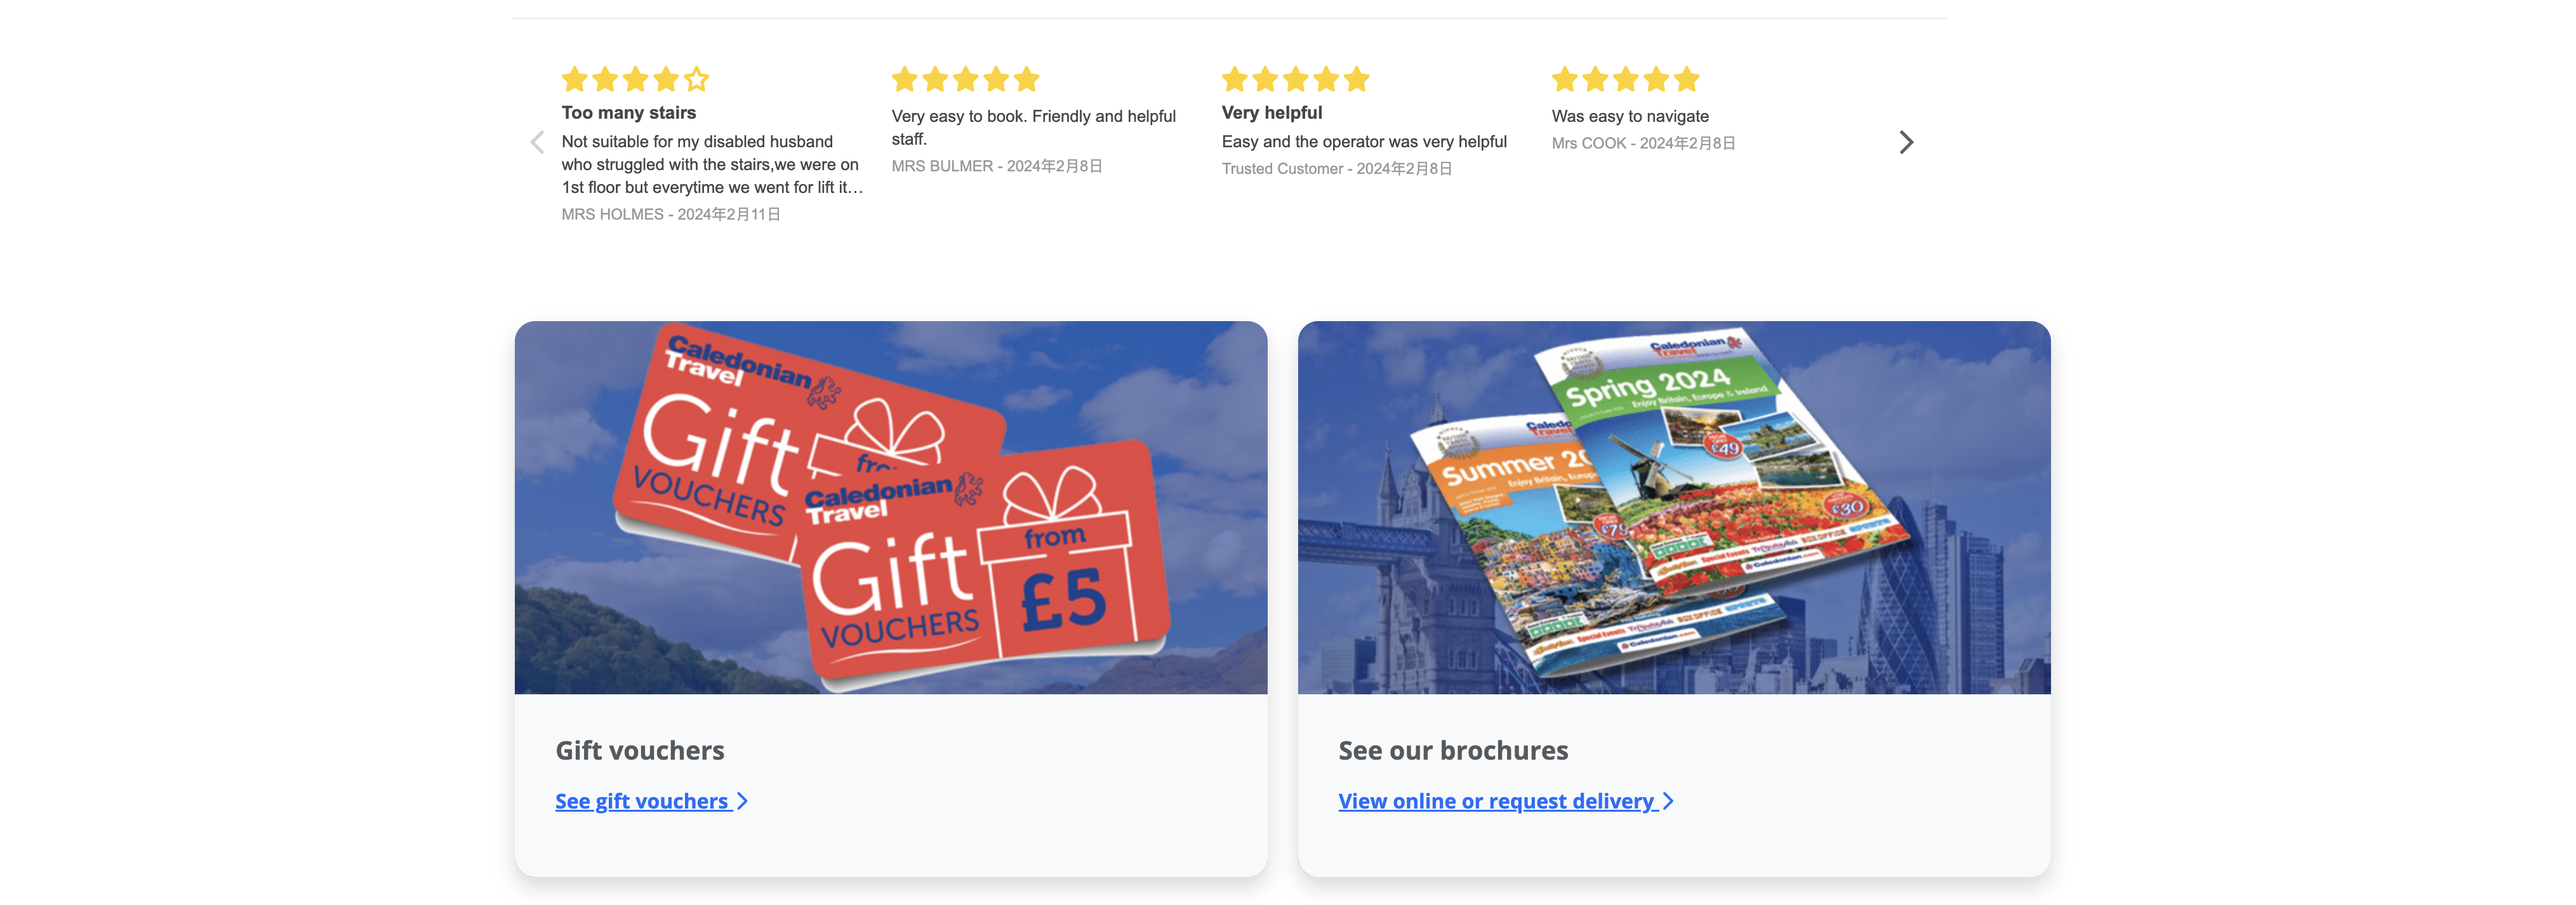The width and height of the screenshot is (2576, 905).
Task: Click the star rating above "Too many stairs"
Action: (x=635, y=79)
